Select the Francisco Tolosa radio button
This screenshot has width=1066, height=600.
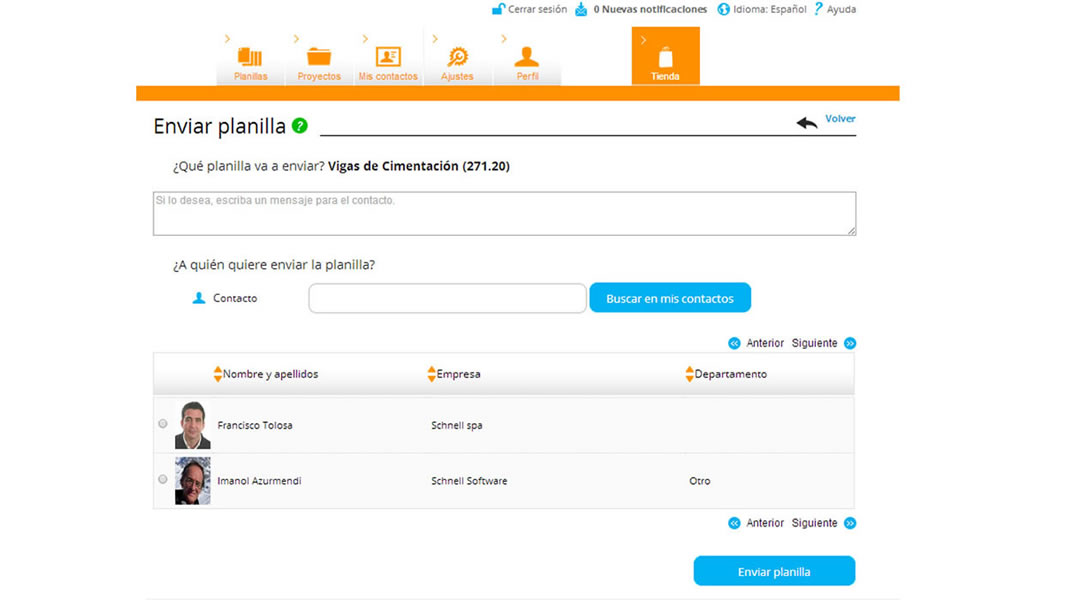162,423
